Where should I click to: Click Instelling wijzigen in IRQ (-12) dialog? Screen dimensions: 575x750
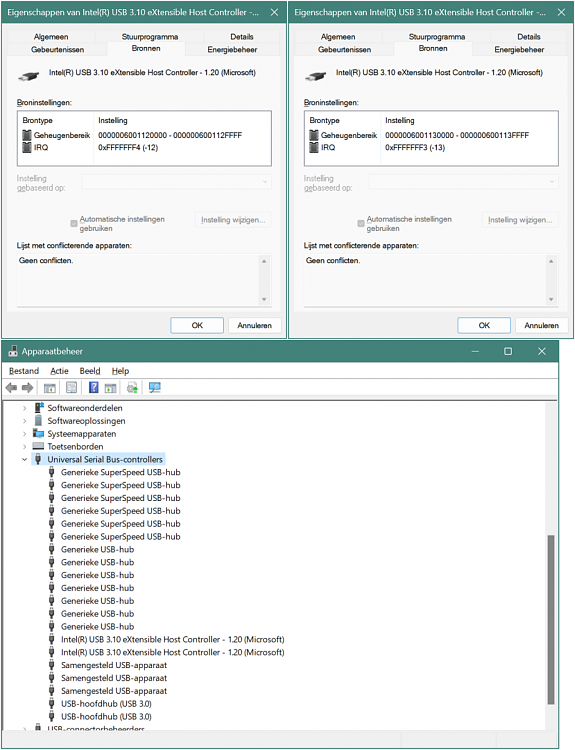point(233,220)
